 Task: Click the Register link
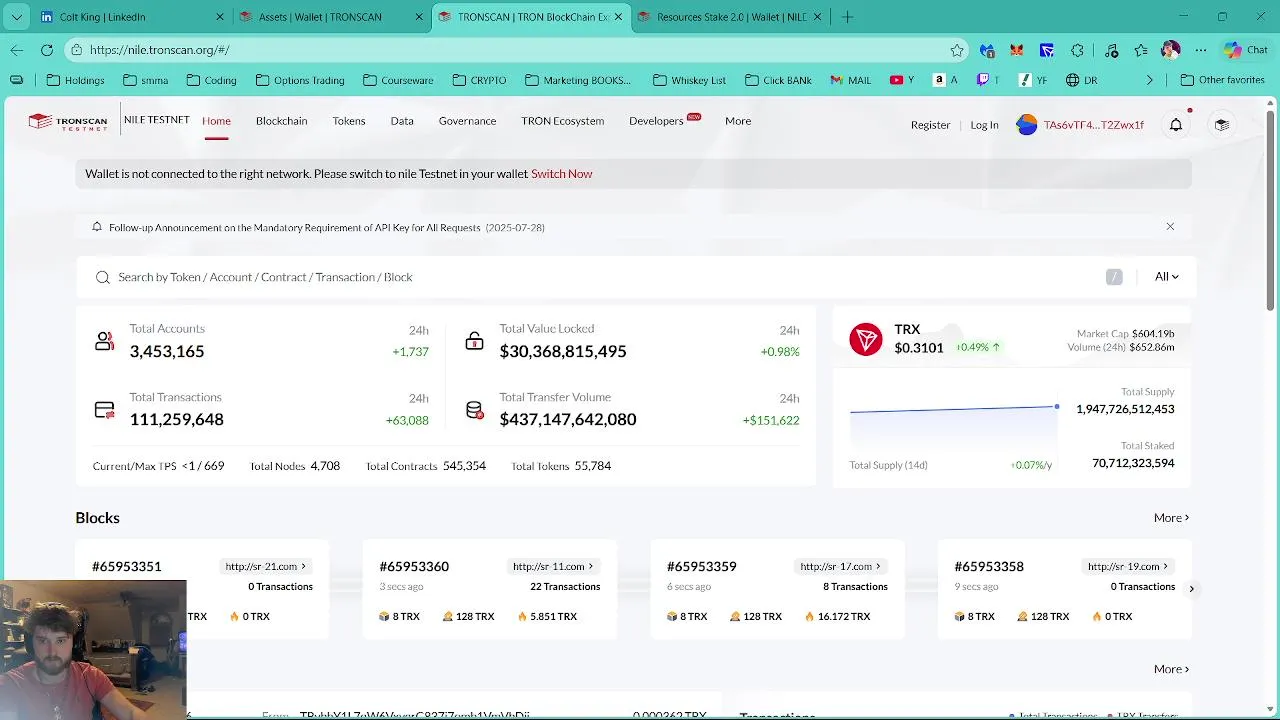click(x=930, y=125)
